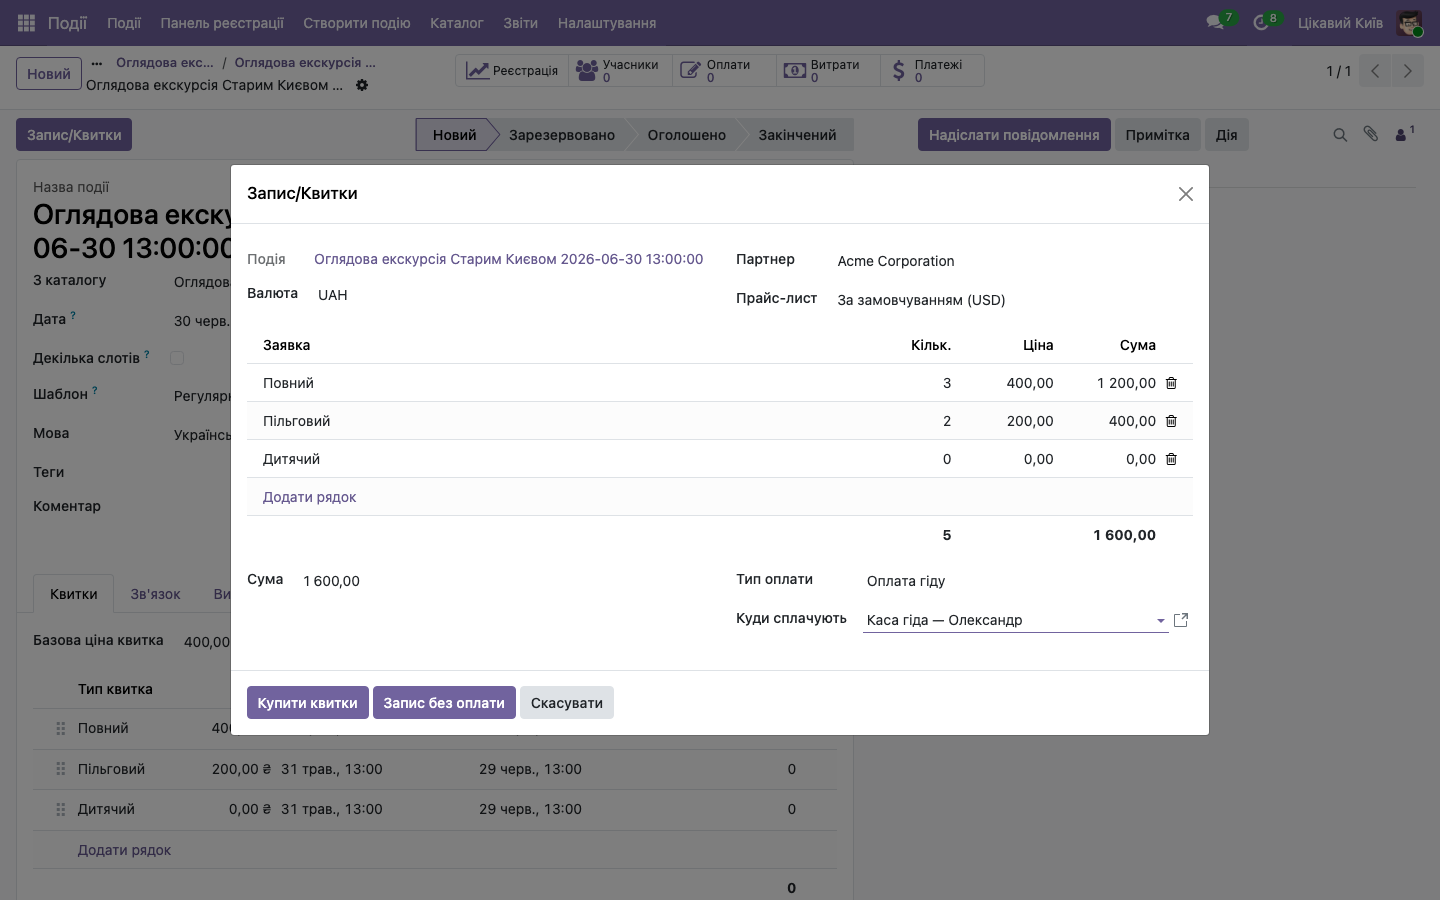The height and width of the screenshot is (900, 1440).
Task: Expand the Куди сплачують dropdown
Action: [x=1160, y=621]
